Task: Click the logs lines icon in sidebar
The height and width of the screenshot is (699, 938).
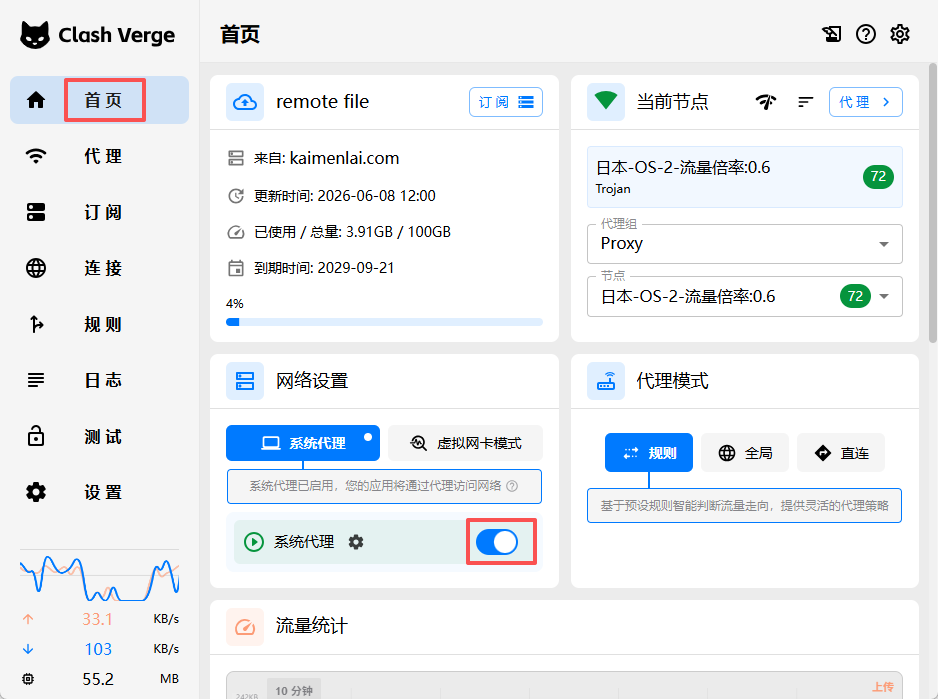Action: pos(36,380)
